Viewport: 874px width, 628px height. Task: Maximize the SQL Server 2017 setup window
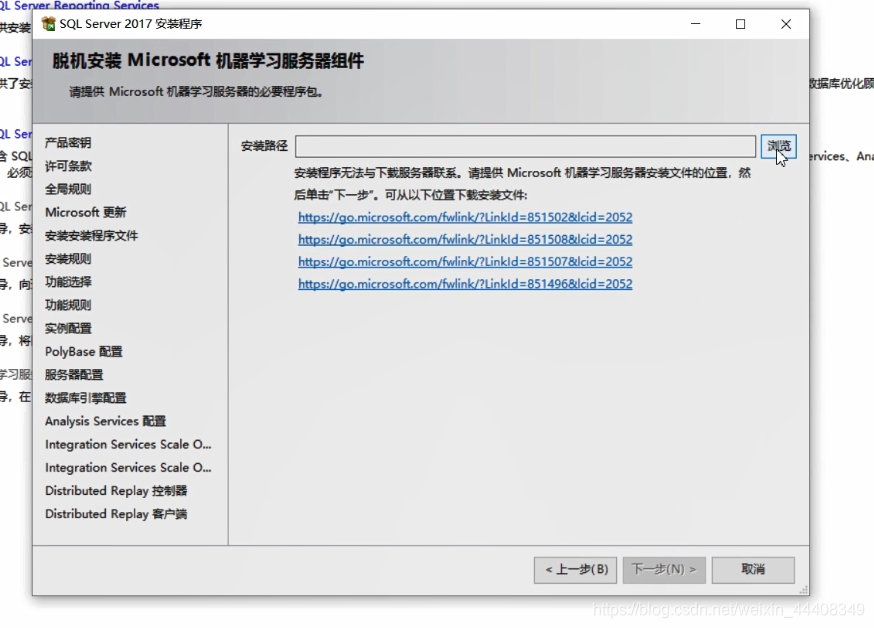pos(740,24)
